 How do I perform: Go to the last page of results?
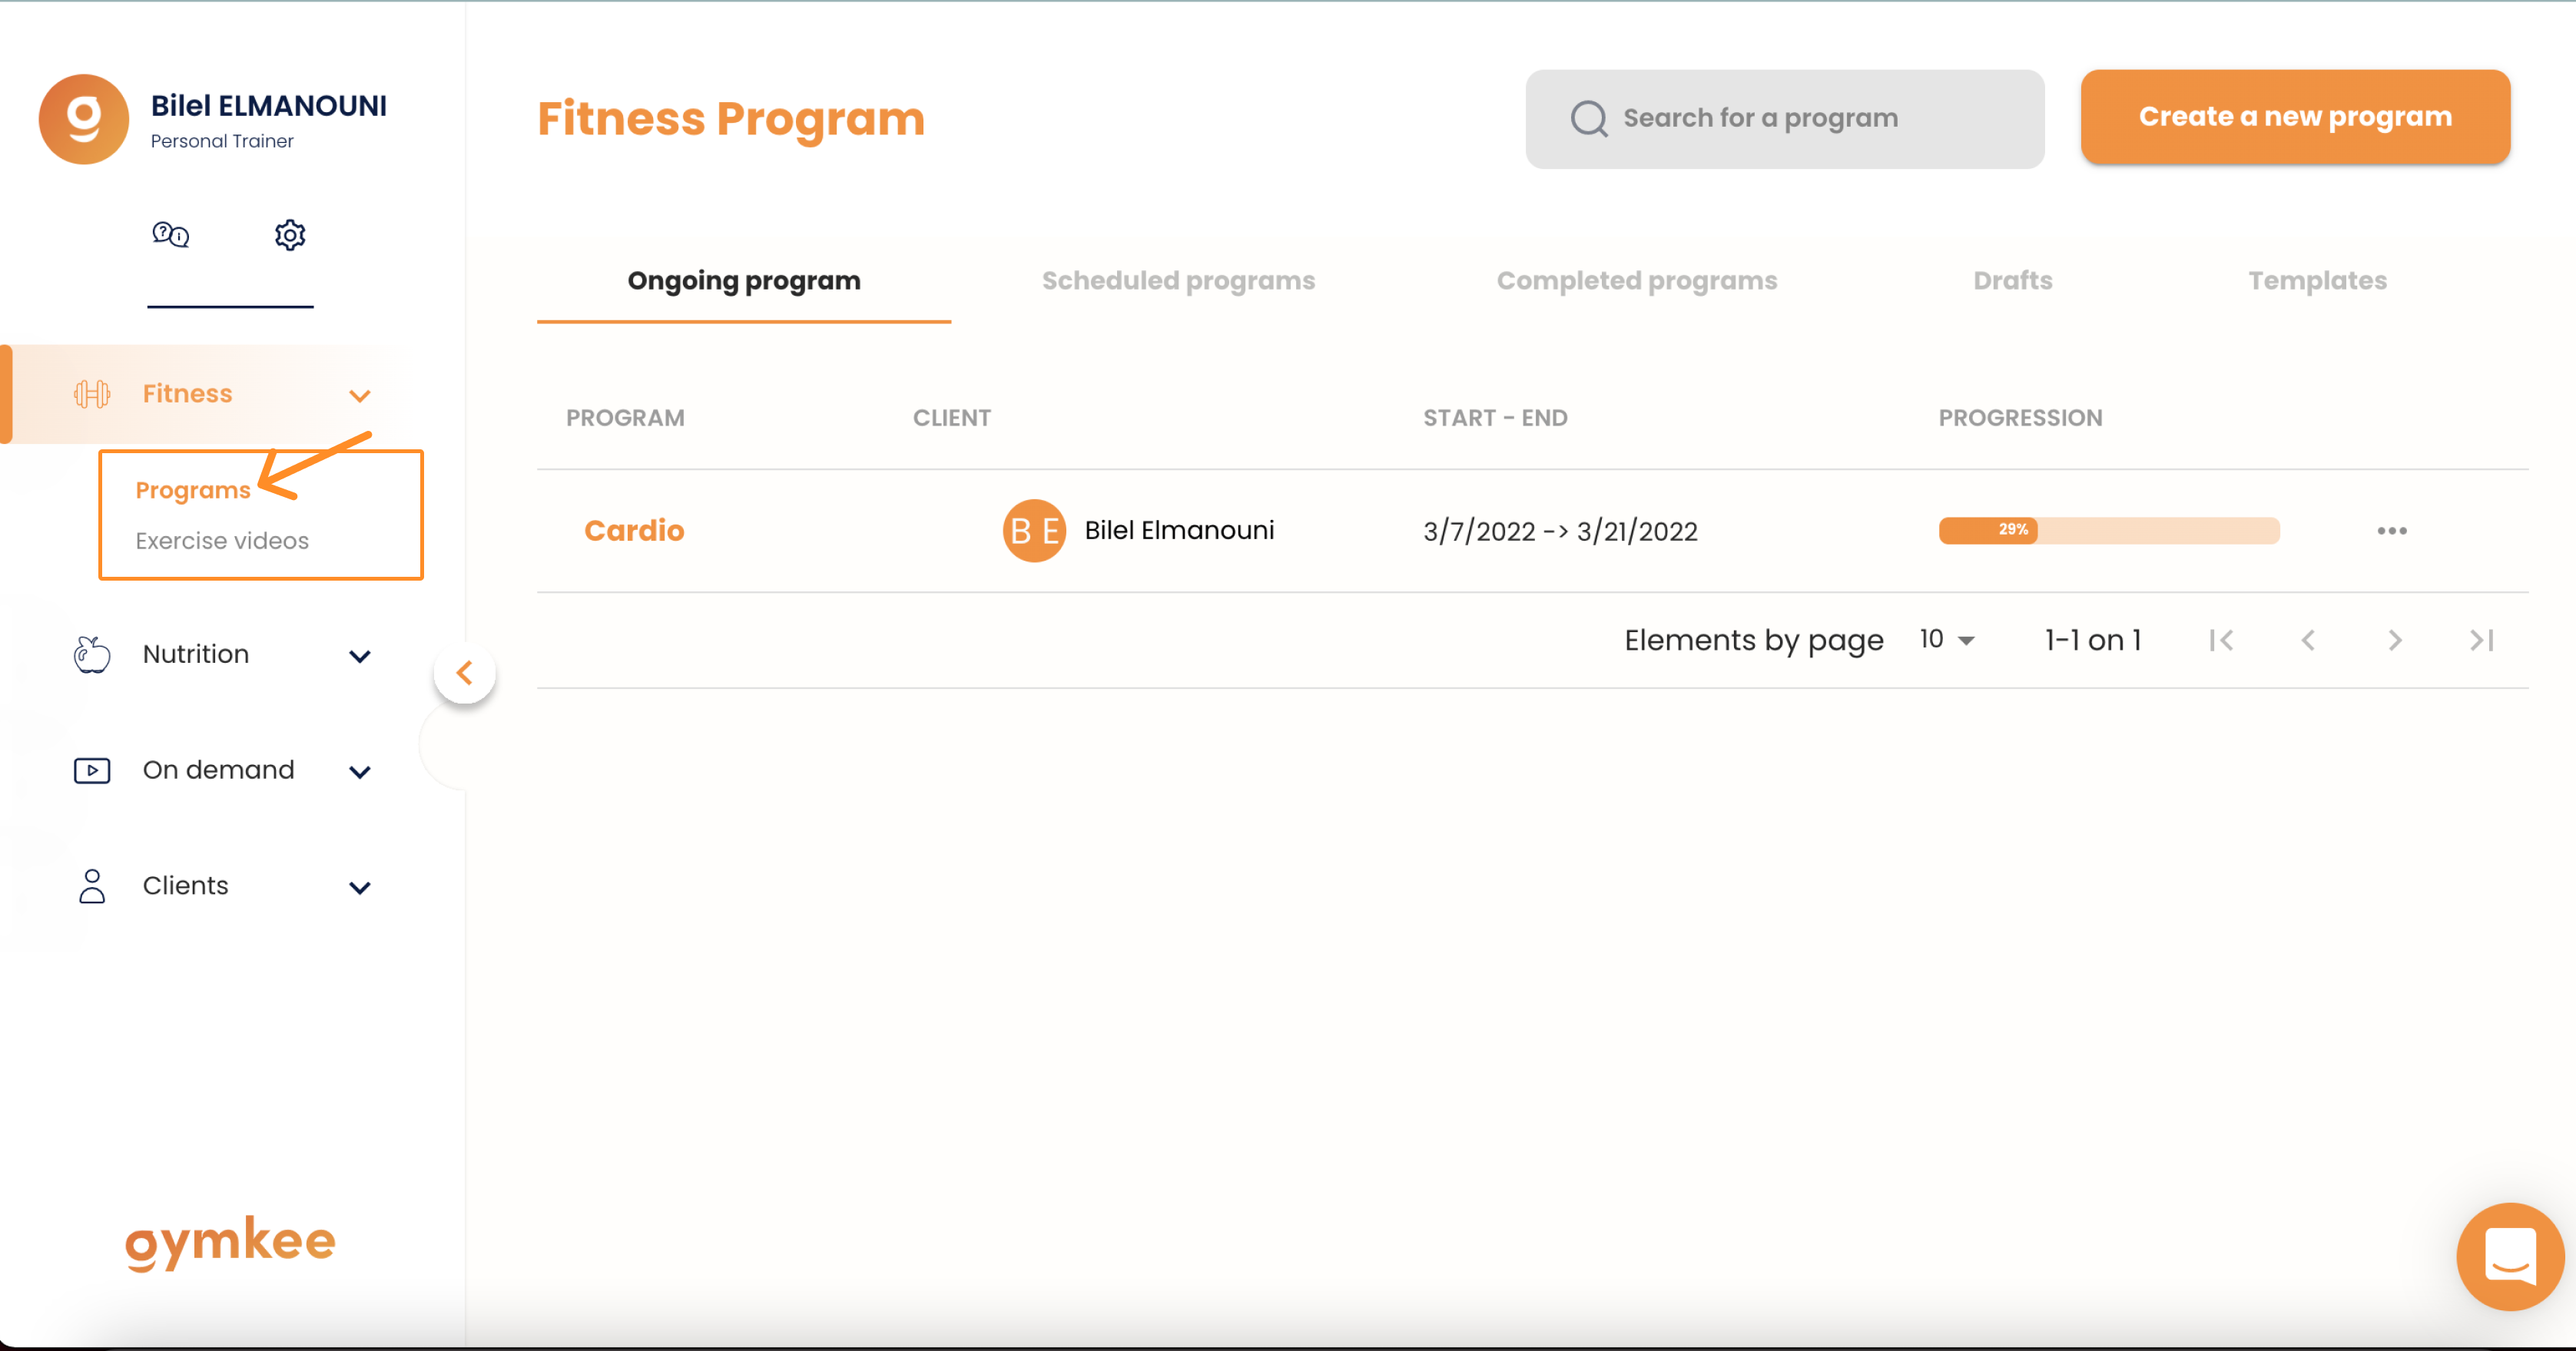click(2482, 640)
